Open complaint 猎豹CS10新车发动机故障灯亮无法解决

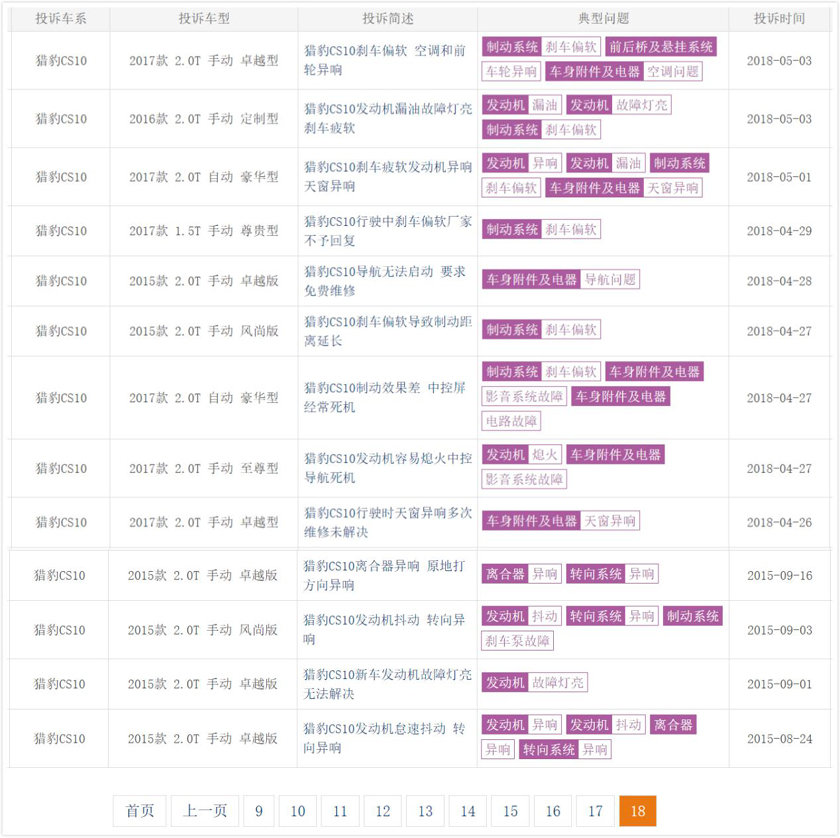(x=387, y=684)
